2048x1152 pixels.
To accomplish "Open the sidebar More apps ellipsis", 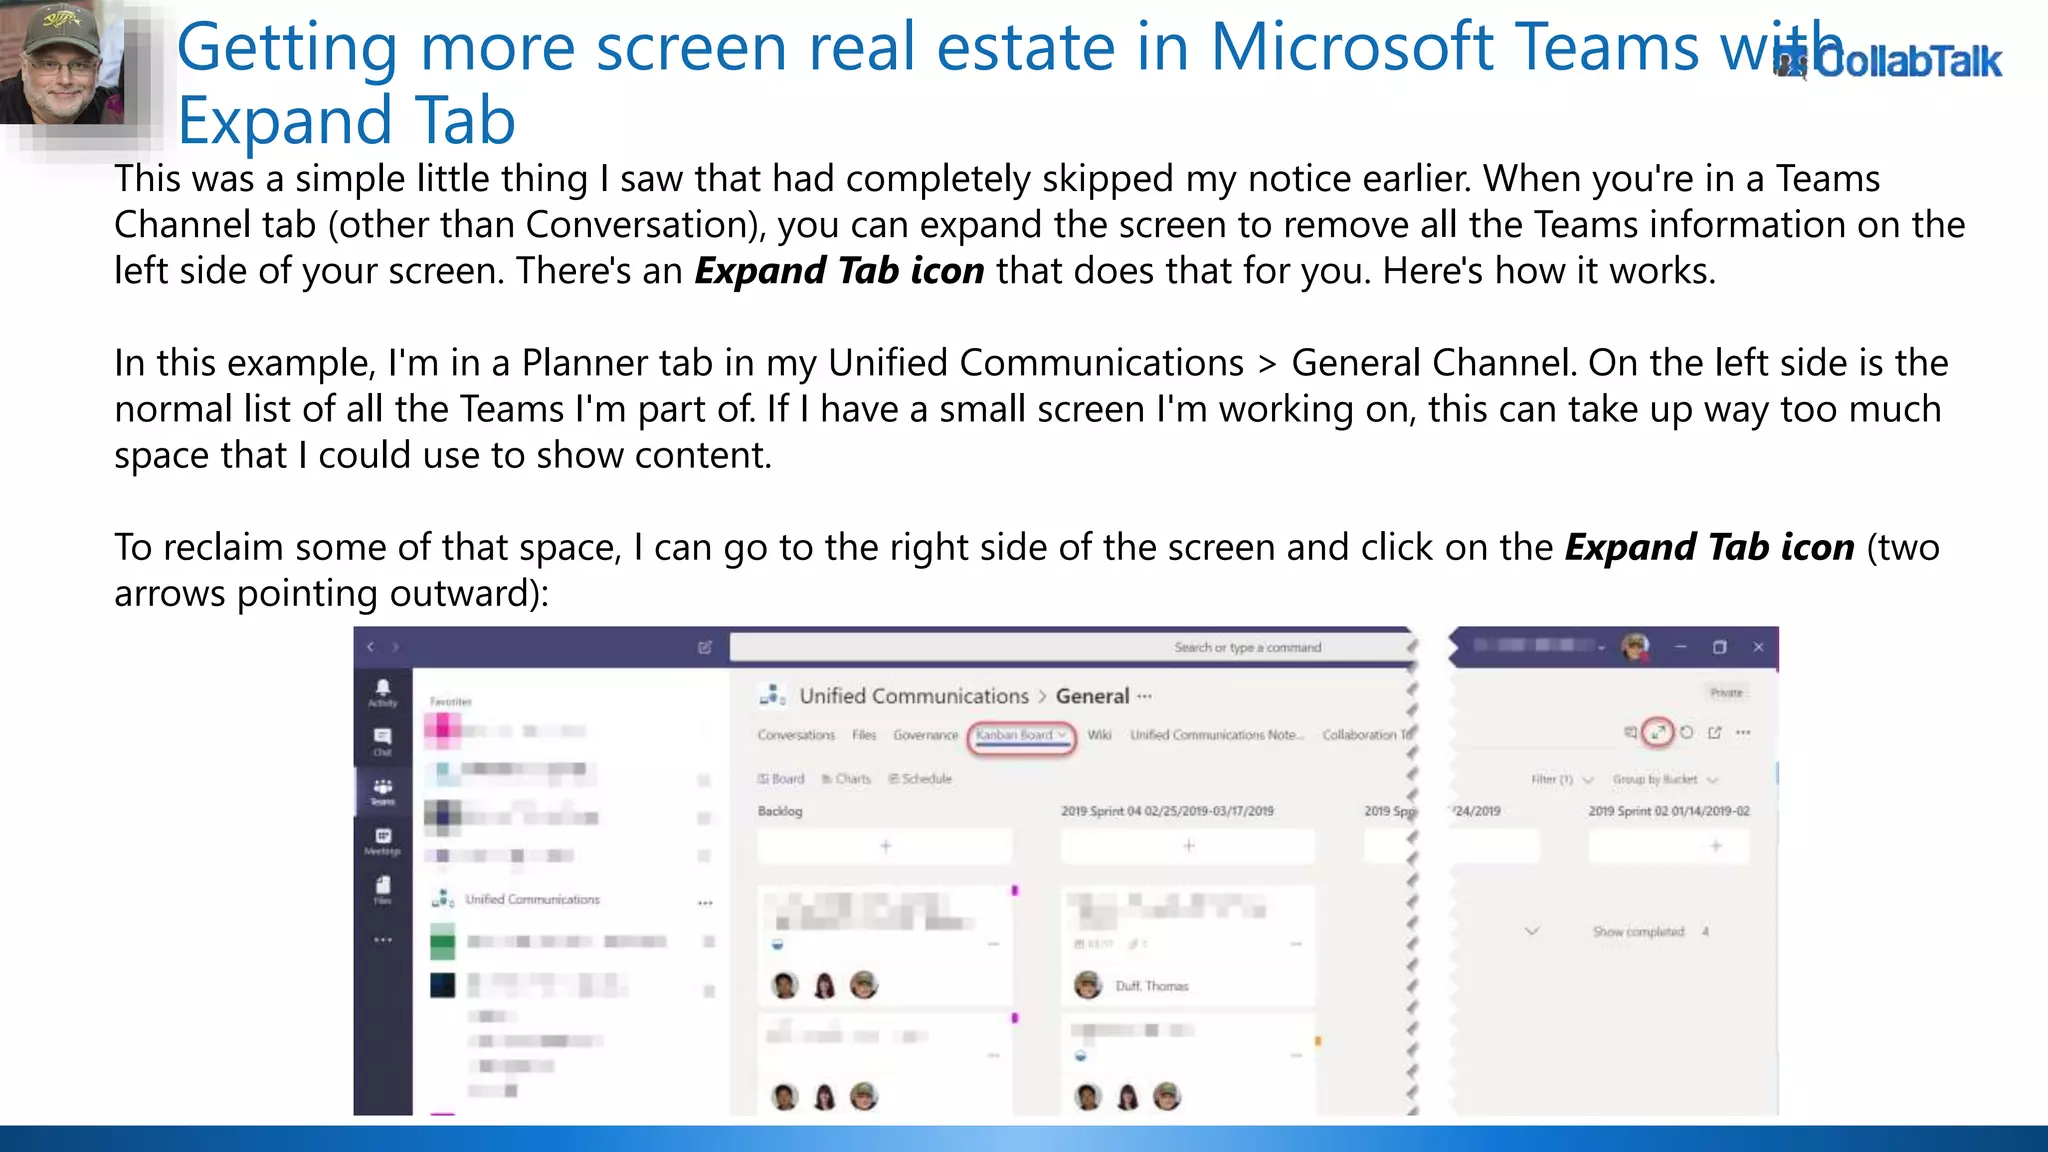I will [x=382, y=940].
